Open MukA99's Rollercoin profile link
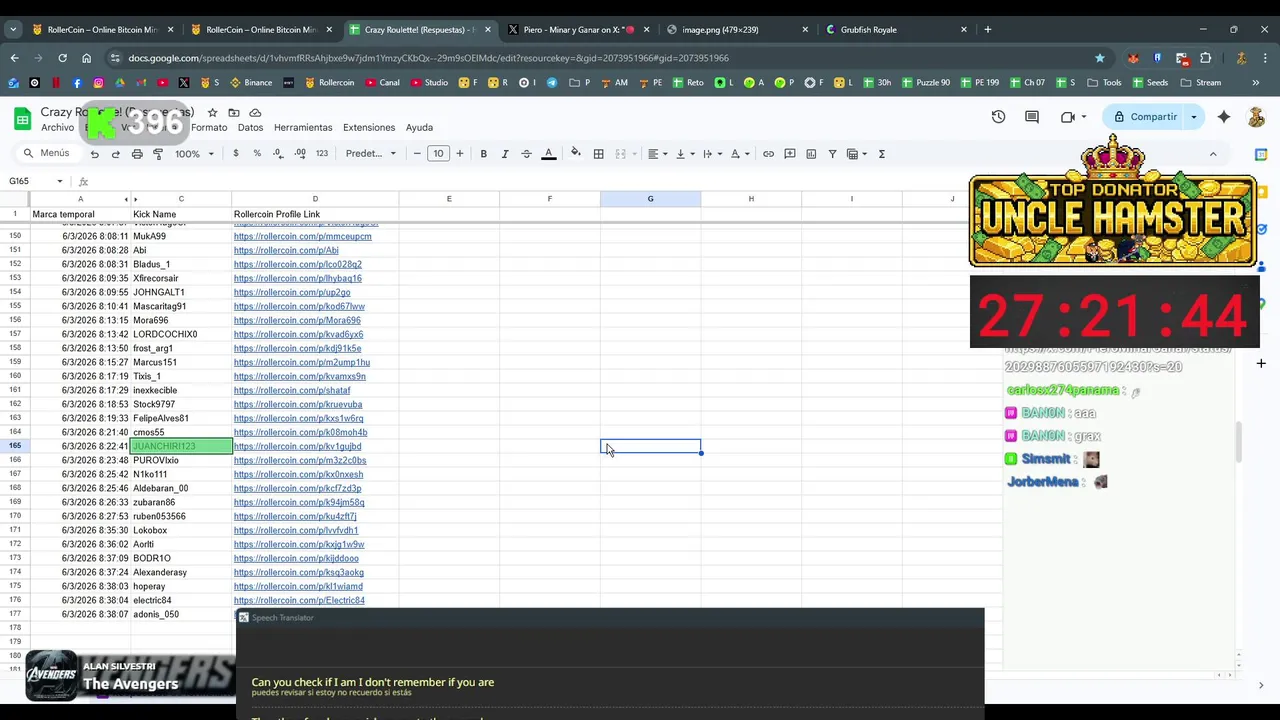This screenshot has height=720, width=1280. (x=303, y=237)
